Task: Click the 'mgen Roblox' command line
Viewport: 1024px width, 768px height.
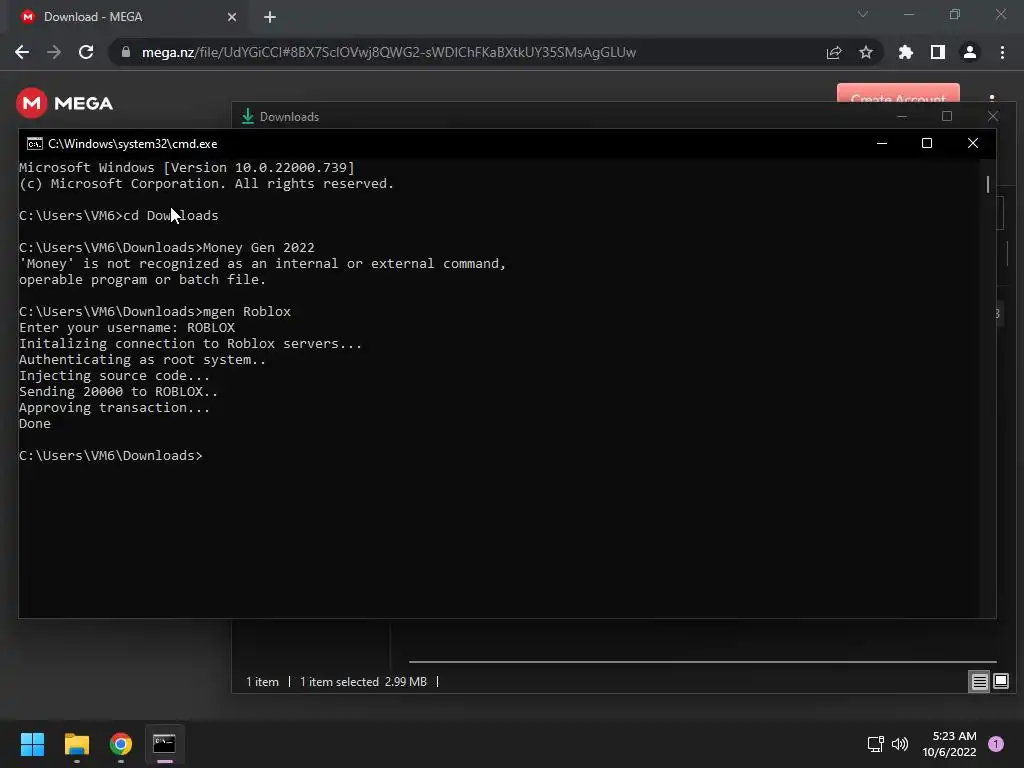Action: [x=155, y=312]
